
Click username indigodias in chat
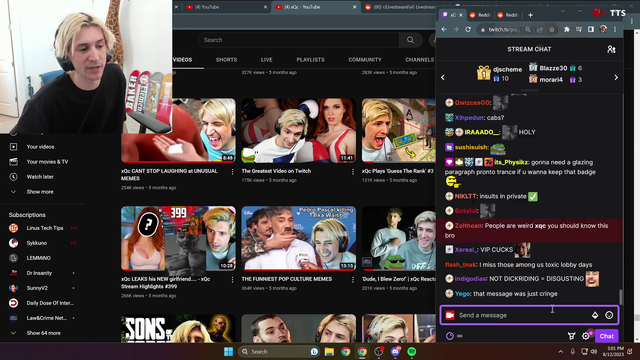470,279
